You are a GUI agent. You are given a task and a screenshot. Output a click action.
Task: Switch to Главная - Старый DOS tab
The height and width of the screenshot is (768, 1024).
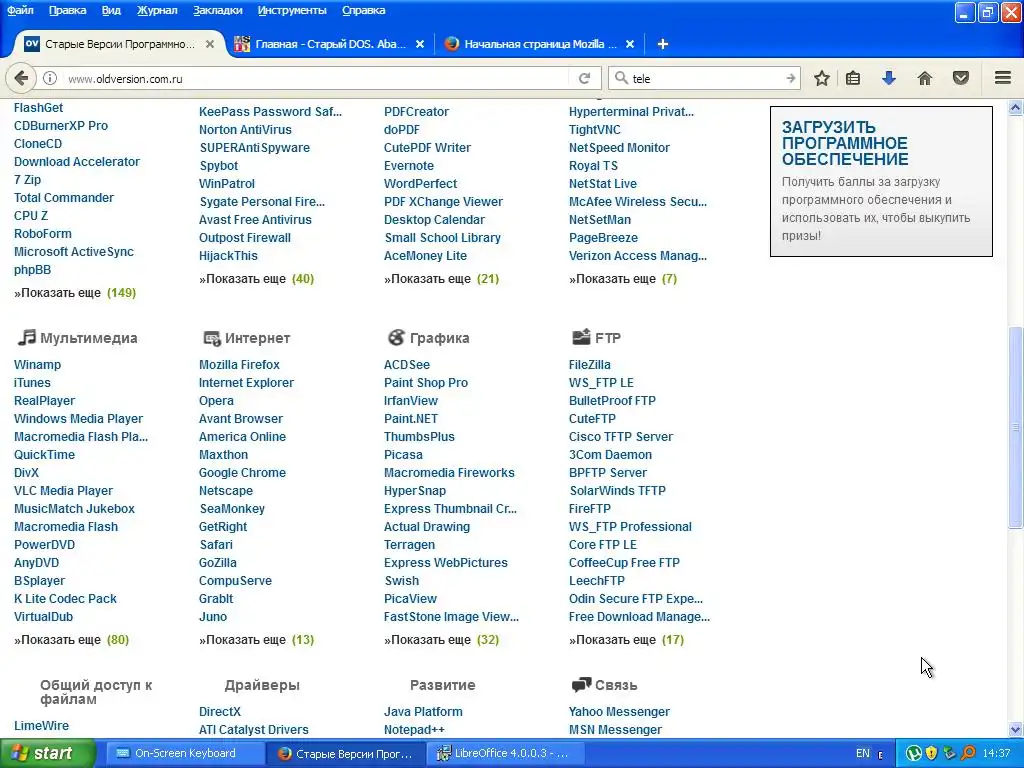click(x=330, y=44)
